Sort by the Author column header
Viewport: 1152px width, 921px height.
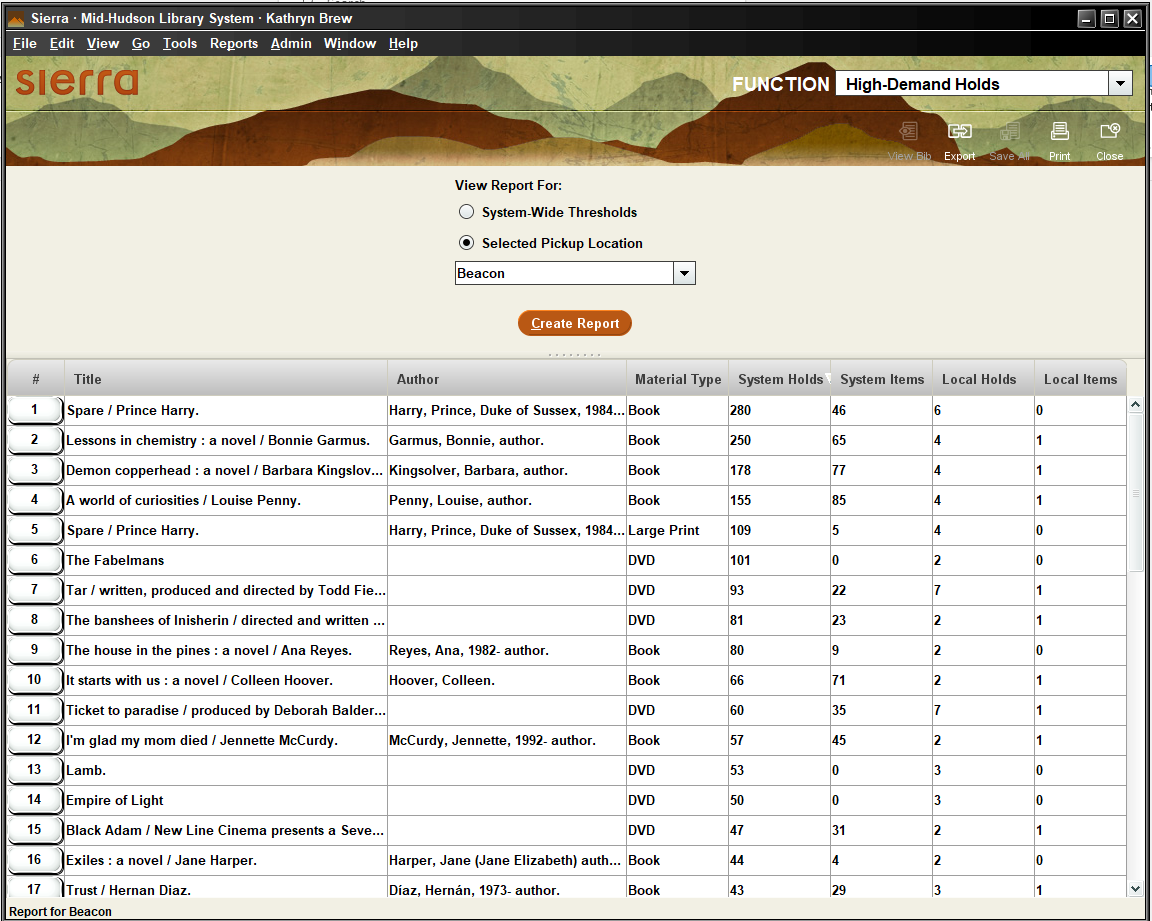coord(507,379)
